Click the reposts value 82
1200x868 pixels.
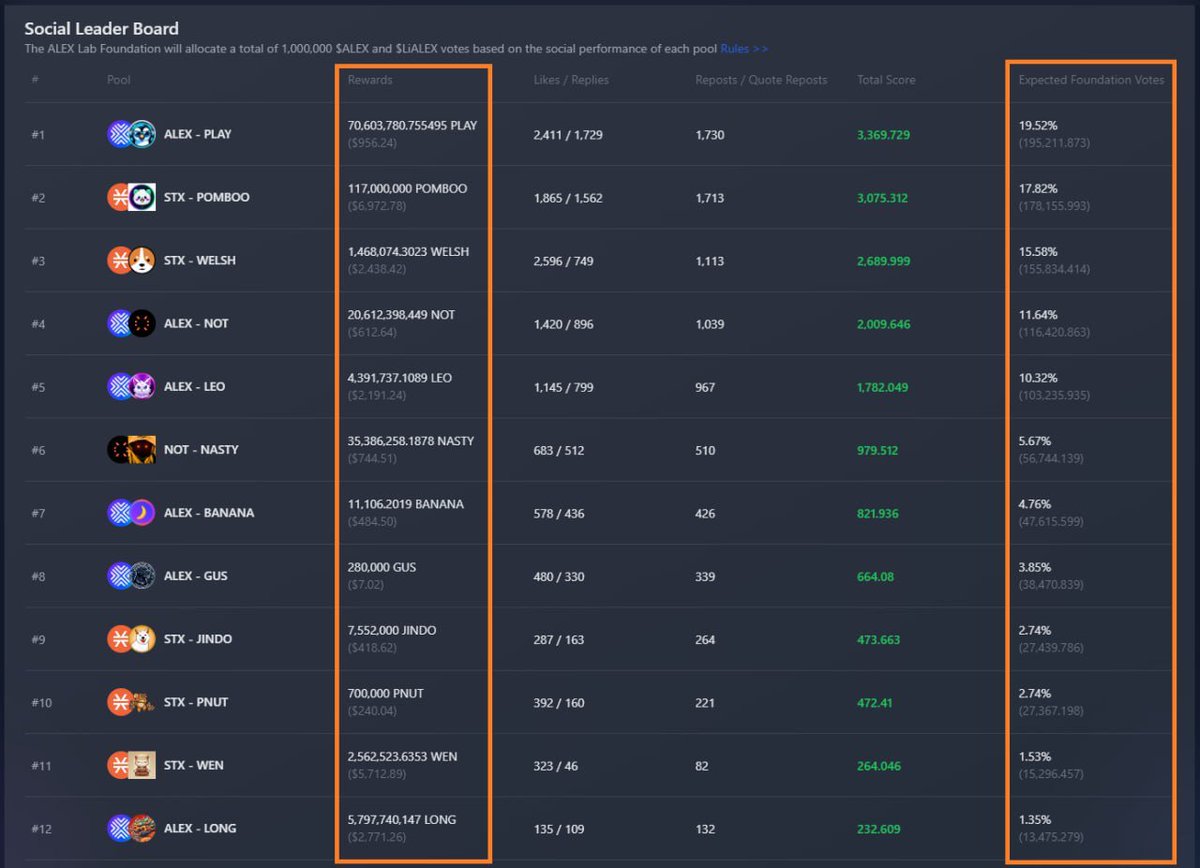[x=702, y=764]
